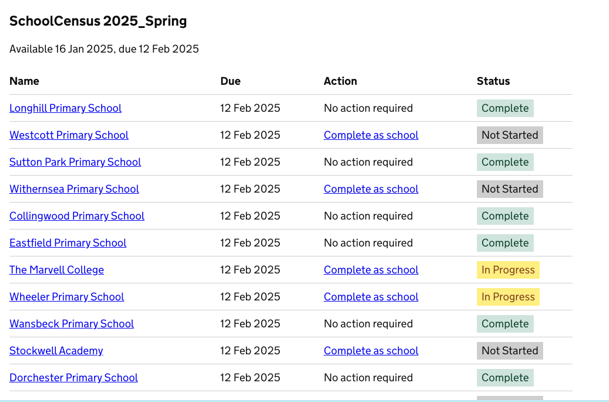The height and width of the screenshot is (402, 609).
Task: Open Collingwood Primary School link
Action: tap(77, 216)
